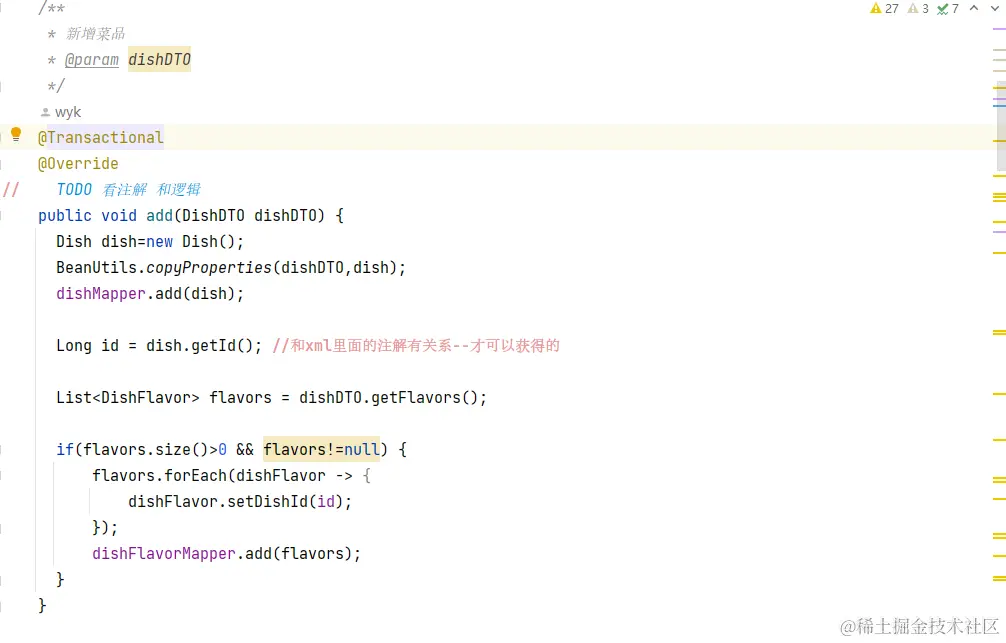Click the flavors.size()>0 condition
Screen dimensions: 1006x643
pyautogui.click(x=155, y=449)
